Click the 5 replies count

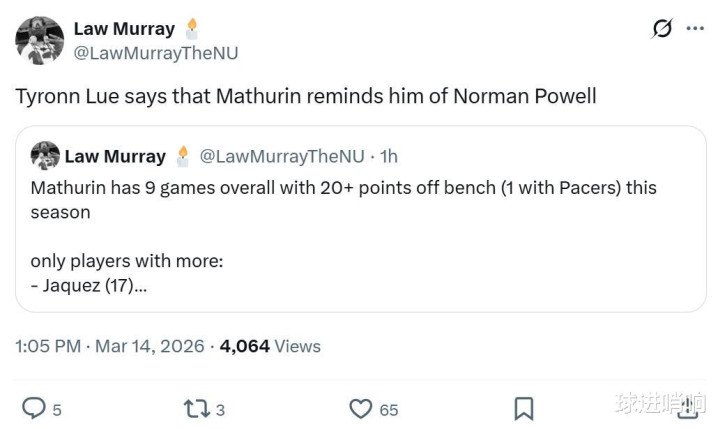tap(57, 409)
